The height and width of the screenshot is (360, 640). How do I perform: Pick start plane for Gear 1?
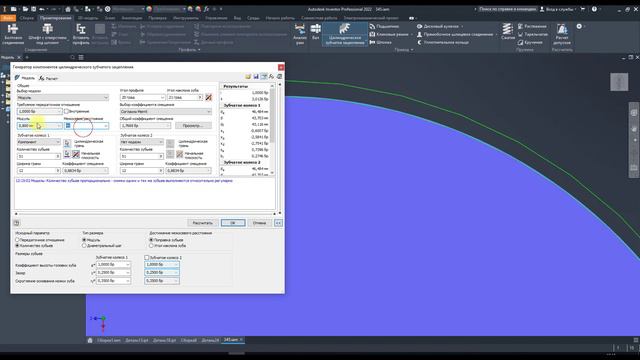tap(67, 154)
